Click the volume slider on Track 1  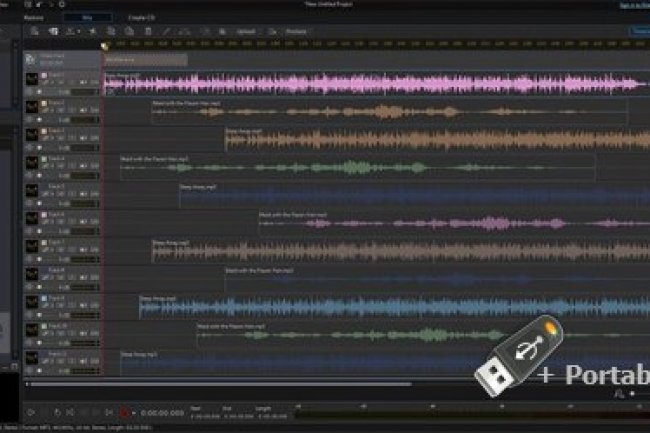pos(84,92)
